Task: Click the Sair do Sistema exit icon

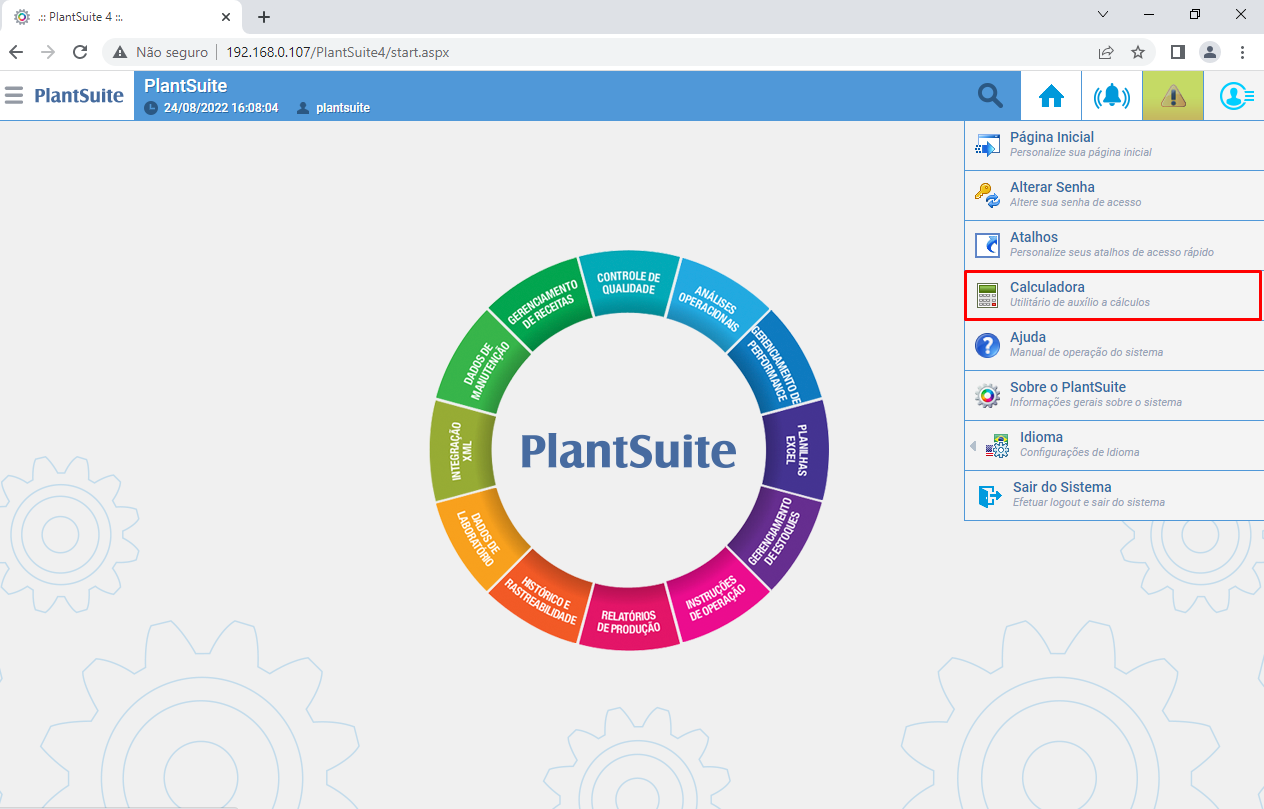Action: coord(989,496)
